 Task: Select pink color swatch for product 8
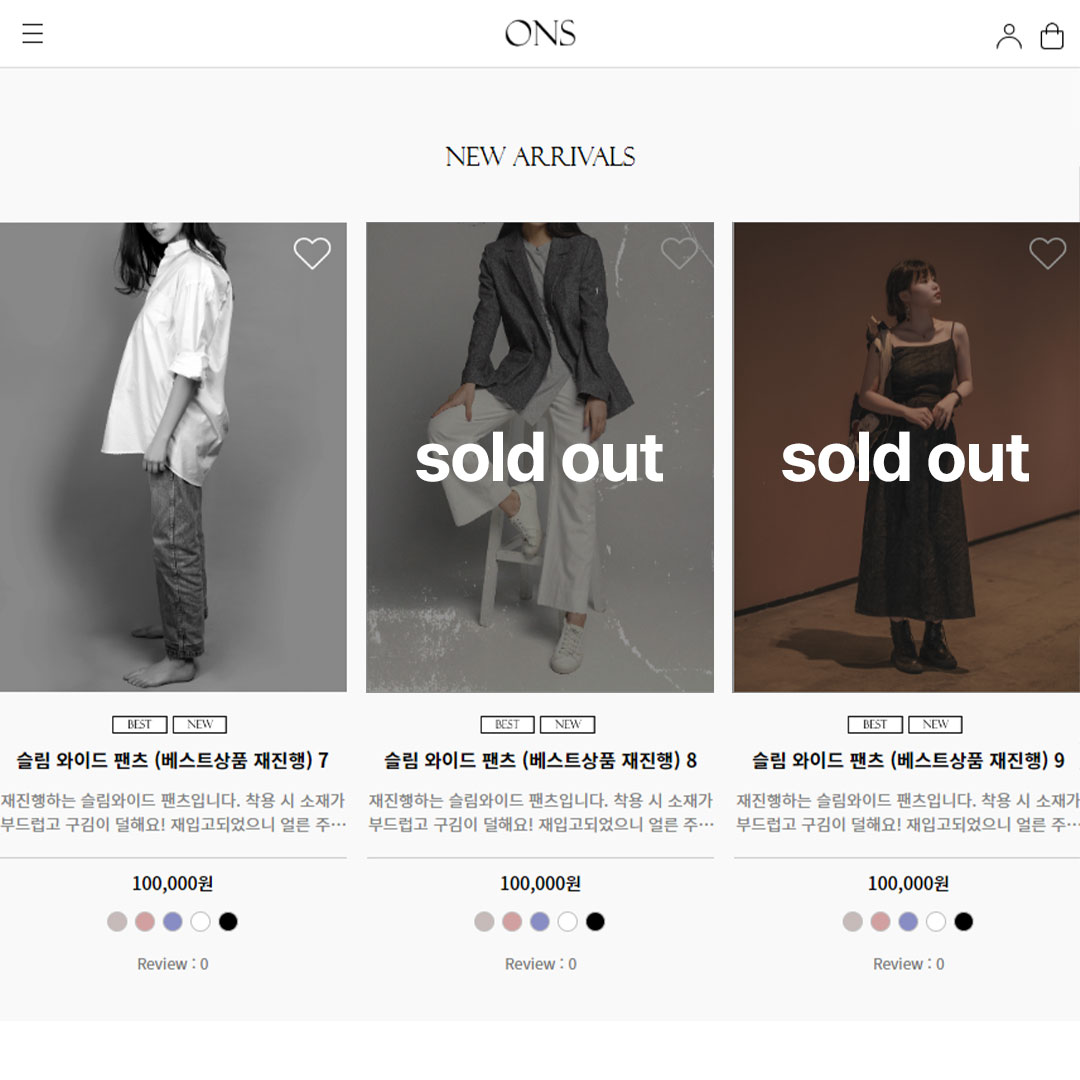512,921
